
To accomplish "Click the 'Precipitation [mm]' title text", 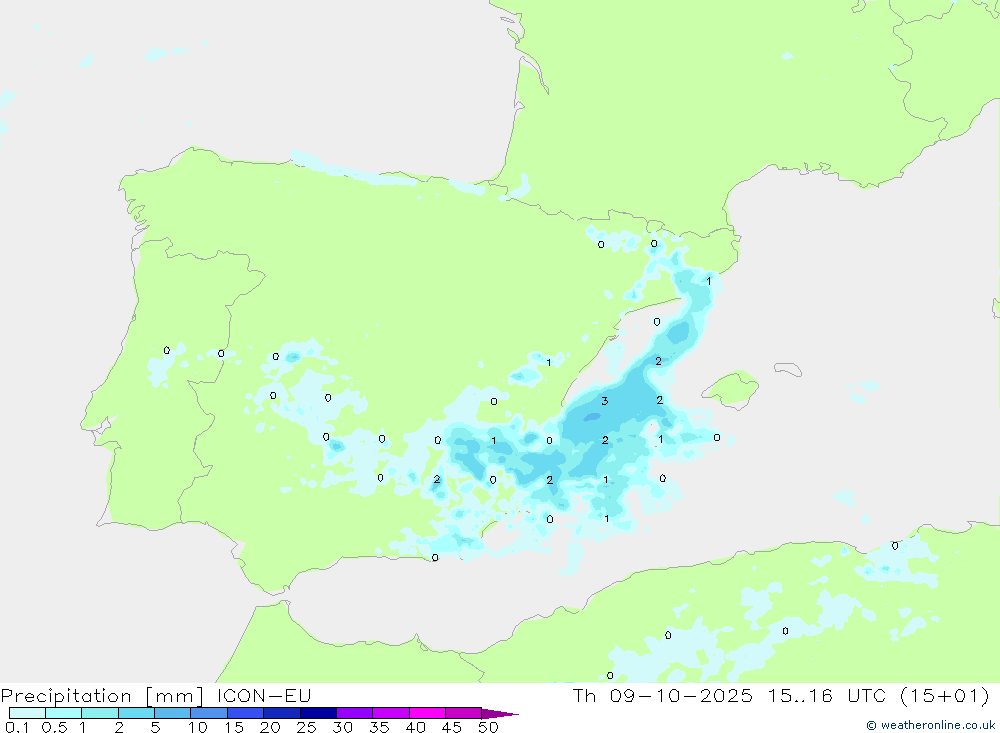I will coord(102,696).
